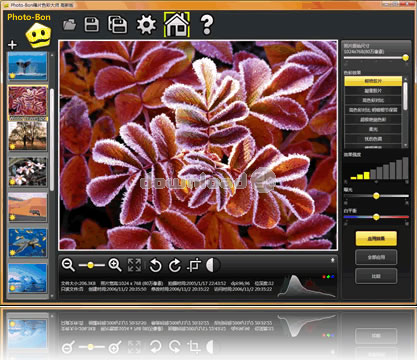This screenshot has height=360, width=417.
Task: Select the sea turtle thumbnail
Action: click(27, 243)
